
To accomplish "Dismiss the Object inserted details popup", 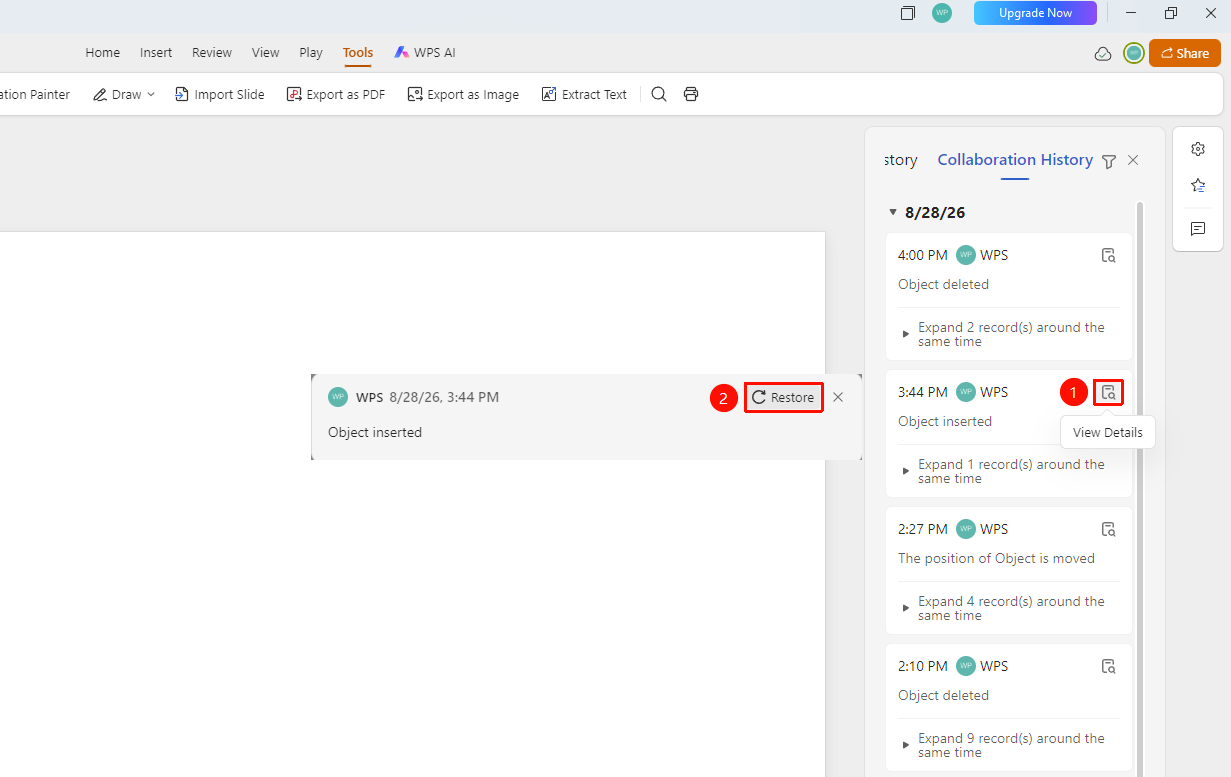I will pyautogui.click(x=838, y=397).
